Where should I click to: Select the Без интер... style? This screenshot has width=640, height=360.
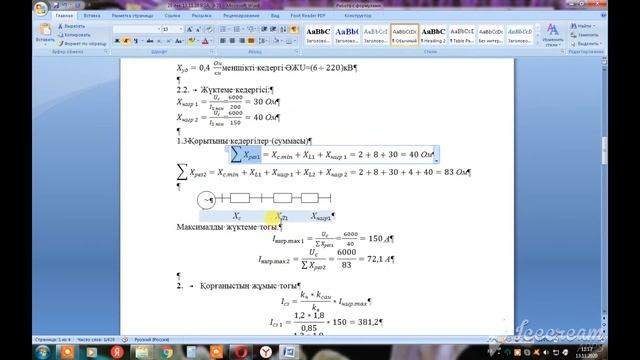(x=491, y=35)
